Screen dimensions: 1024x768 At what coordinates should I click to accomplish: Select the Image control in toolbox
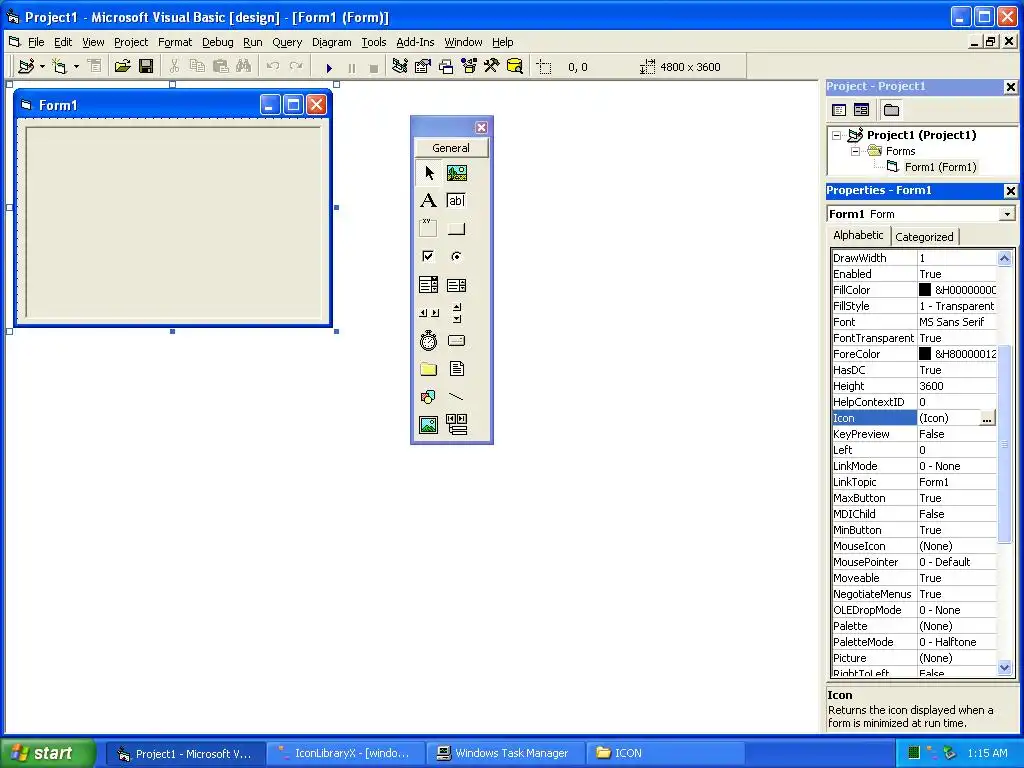(x=428, y=424)
